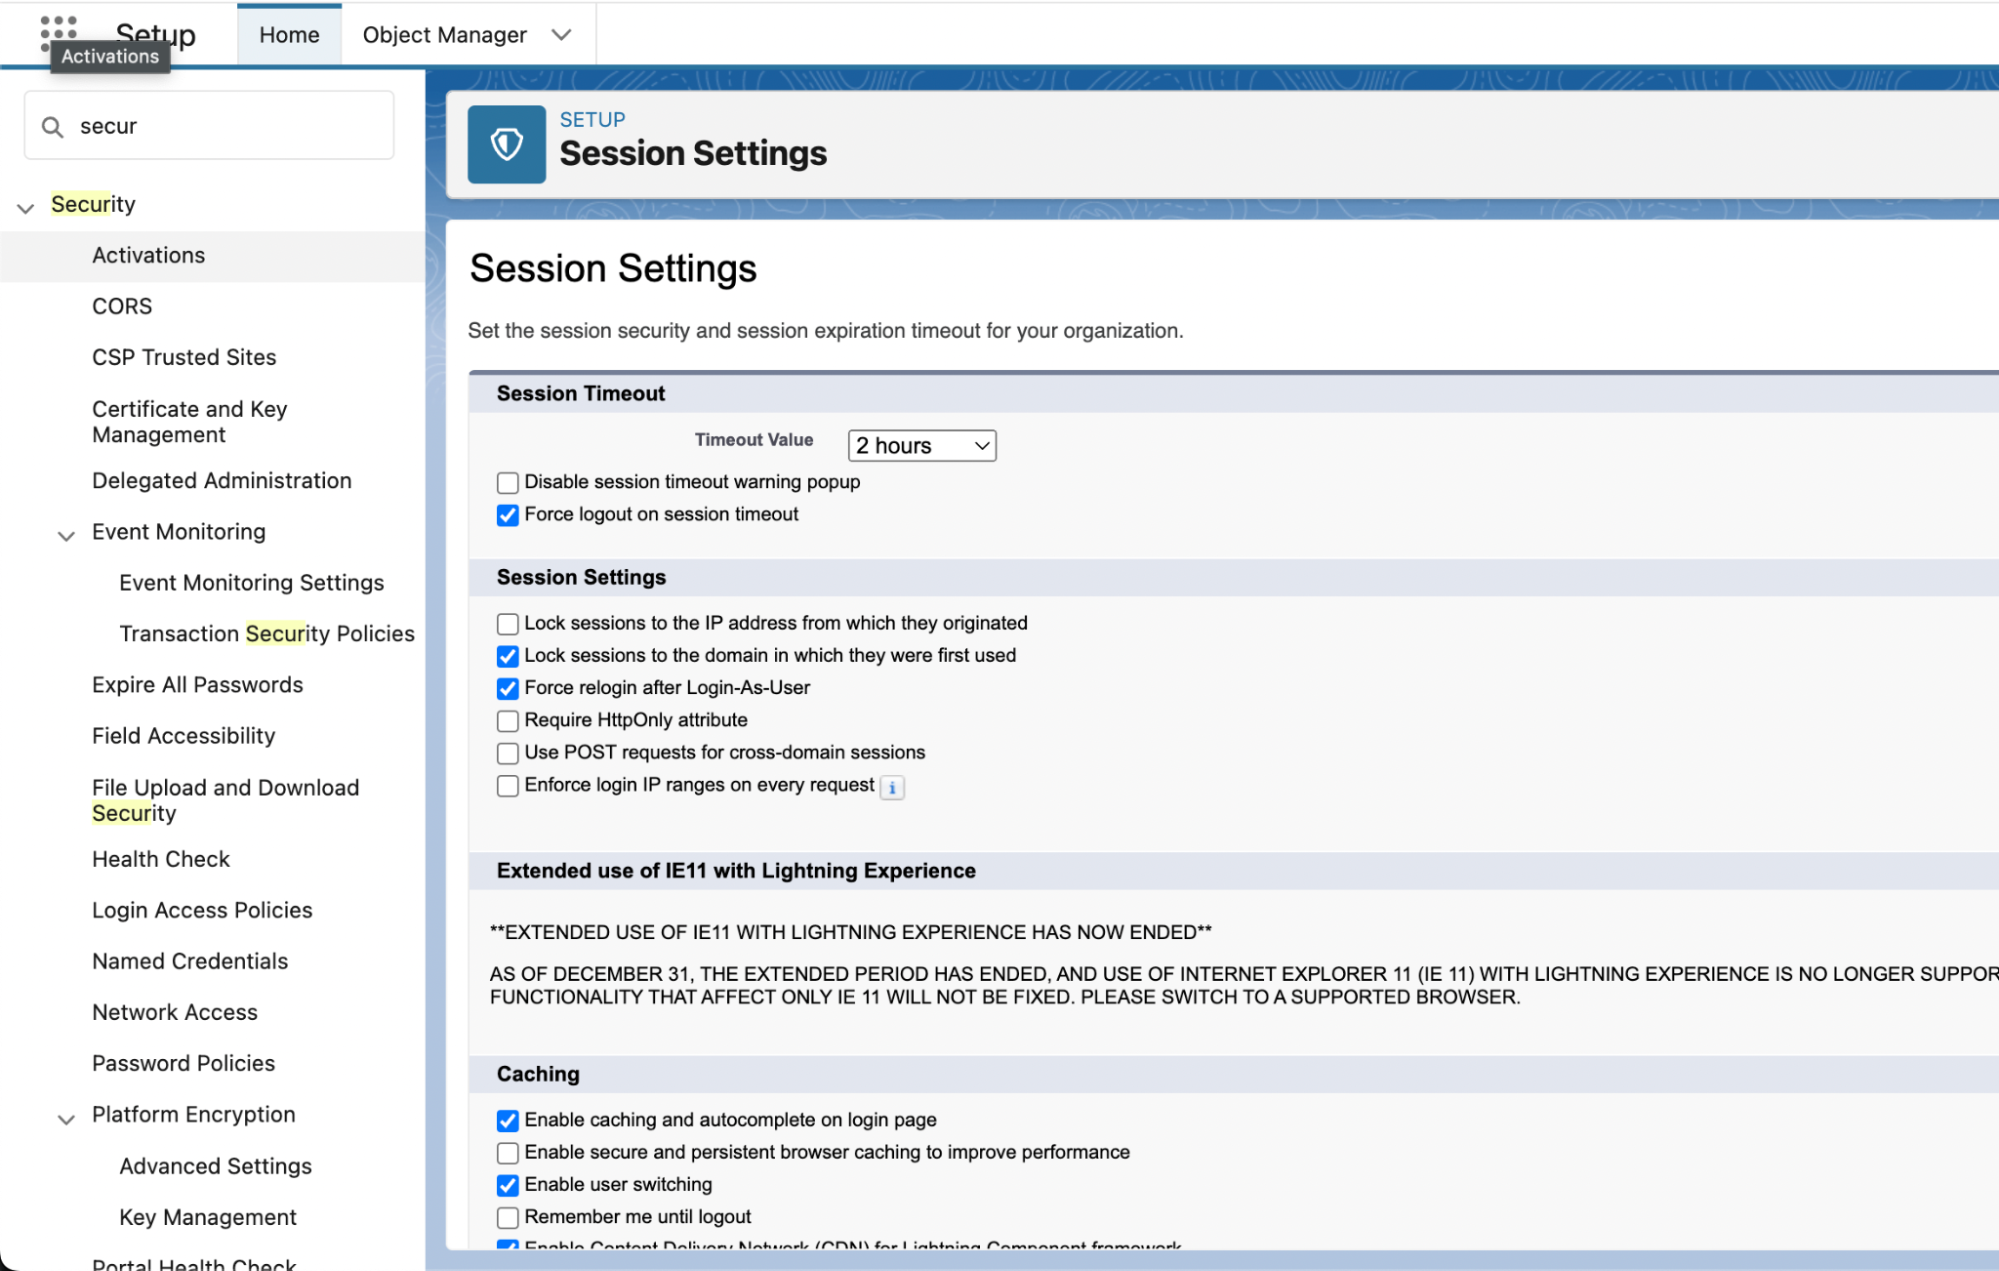The height and width of the screenshot is (1271, 1999).
Task: Enable Disable session timeout warning popup
Action: click(508, 483)
